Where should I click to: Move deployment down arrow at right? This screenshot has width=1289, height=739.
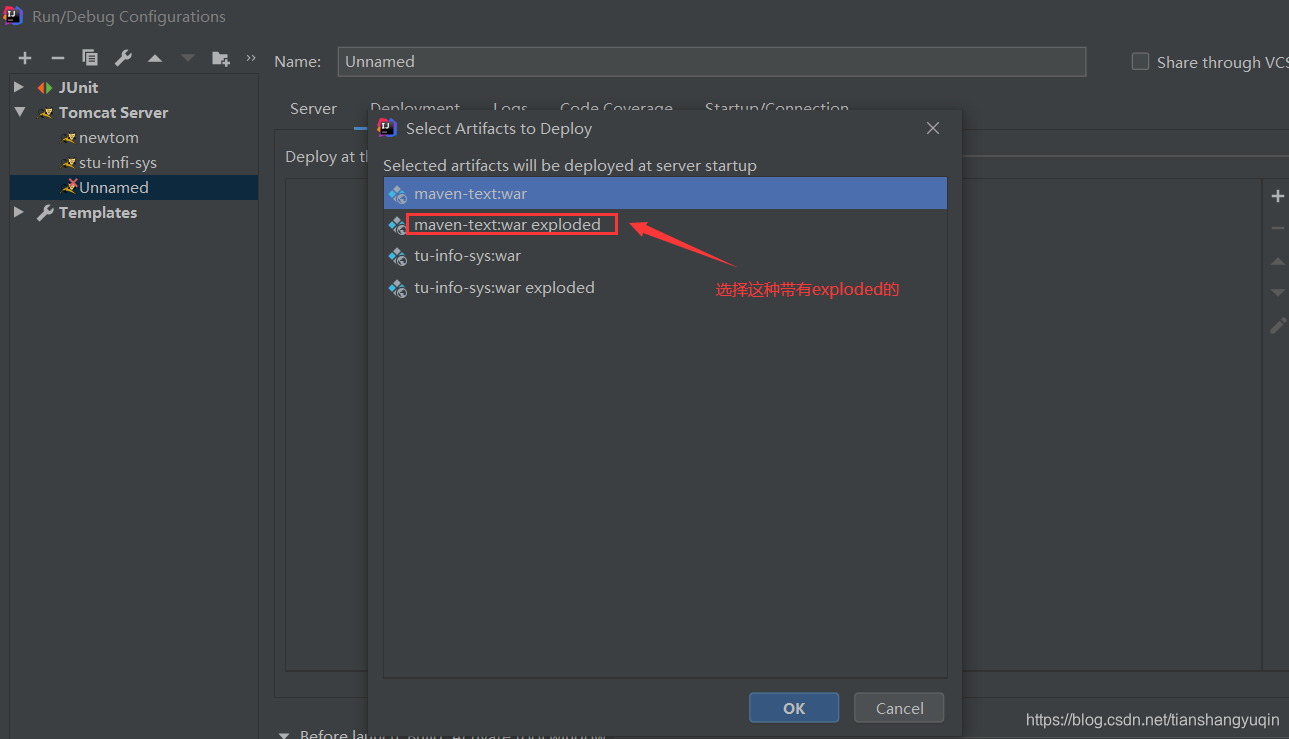point(1278,293)
